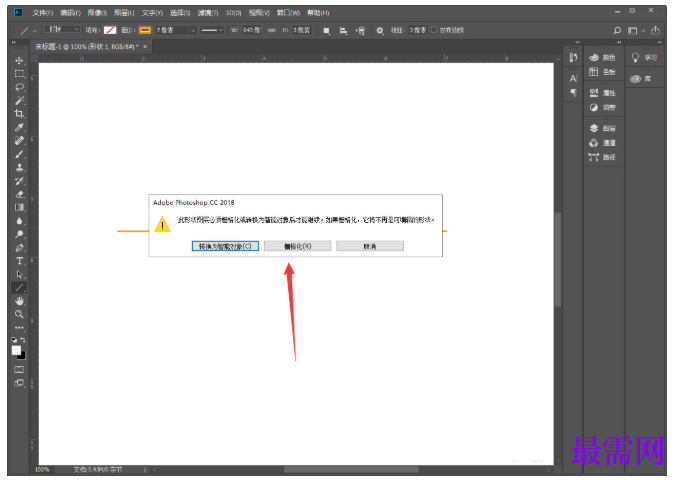Select the Lasso tool
The width and height of the screenshot is (683, 482).
19,87
